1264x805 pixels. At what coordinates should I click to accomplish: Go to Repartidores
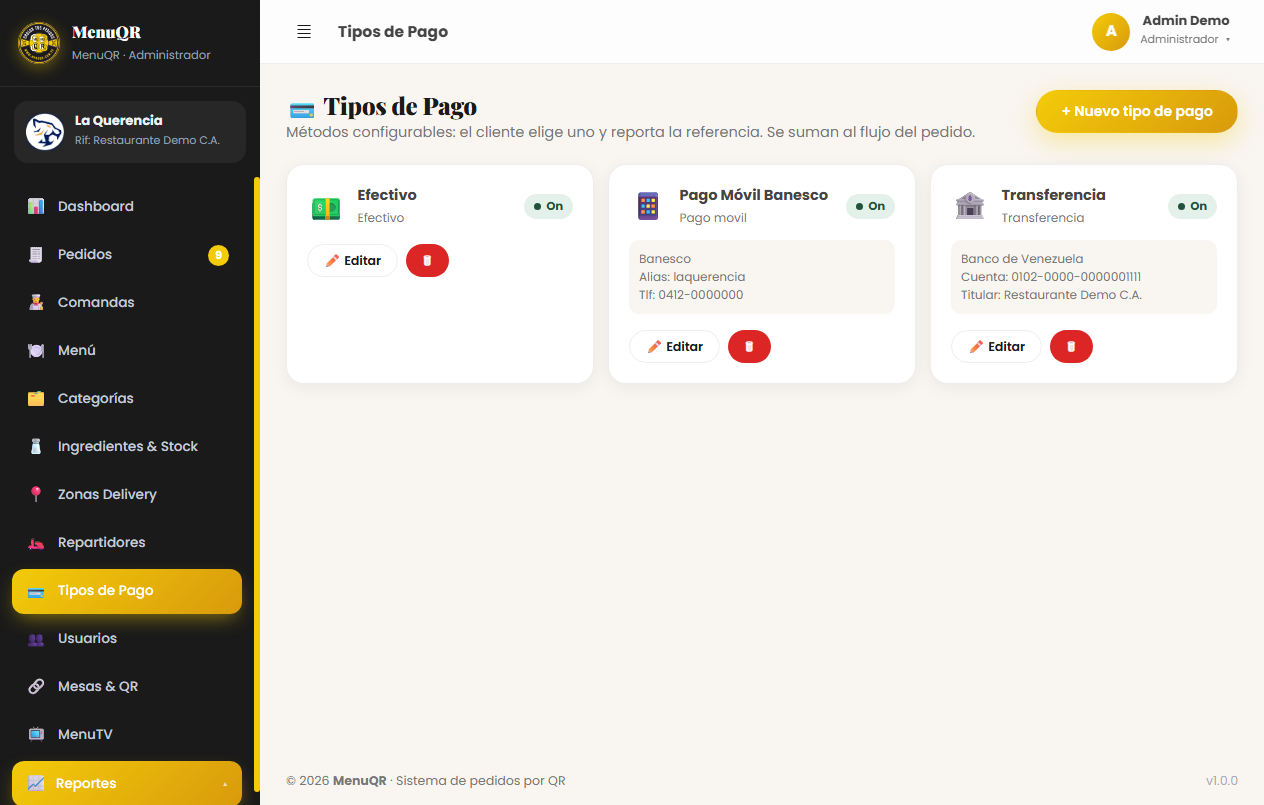pyautogui.click(x=127, y=542)
